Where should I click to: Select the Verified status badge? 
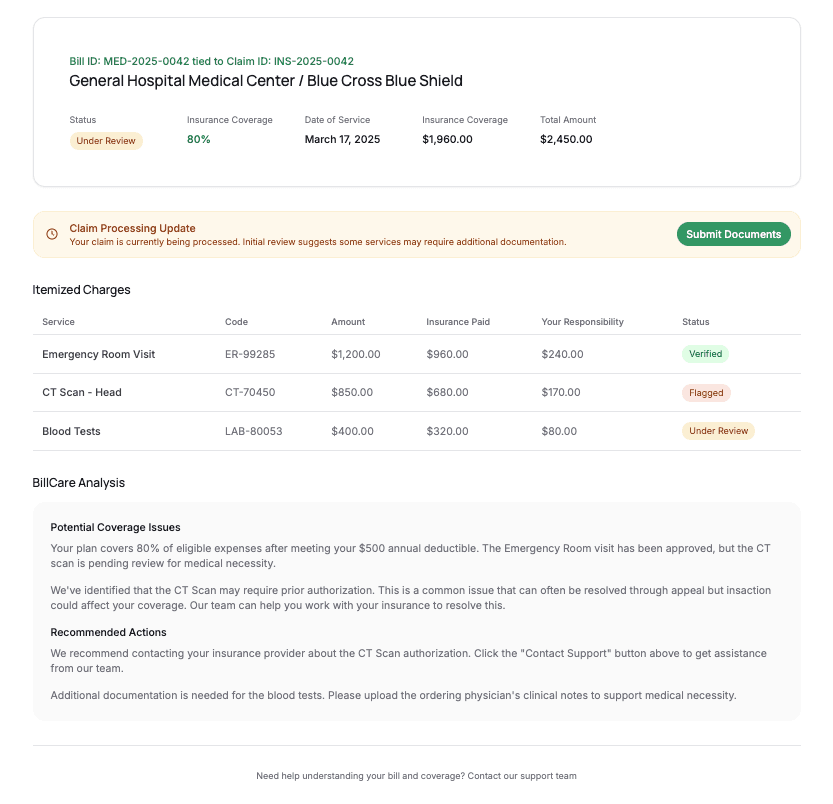(705, 354)
